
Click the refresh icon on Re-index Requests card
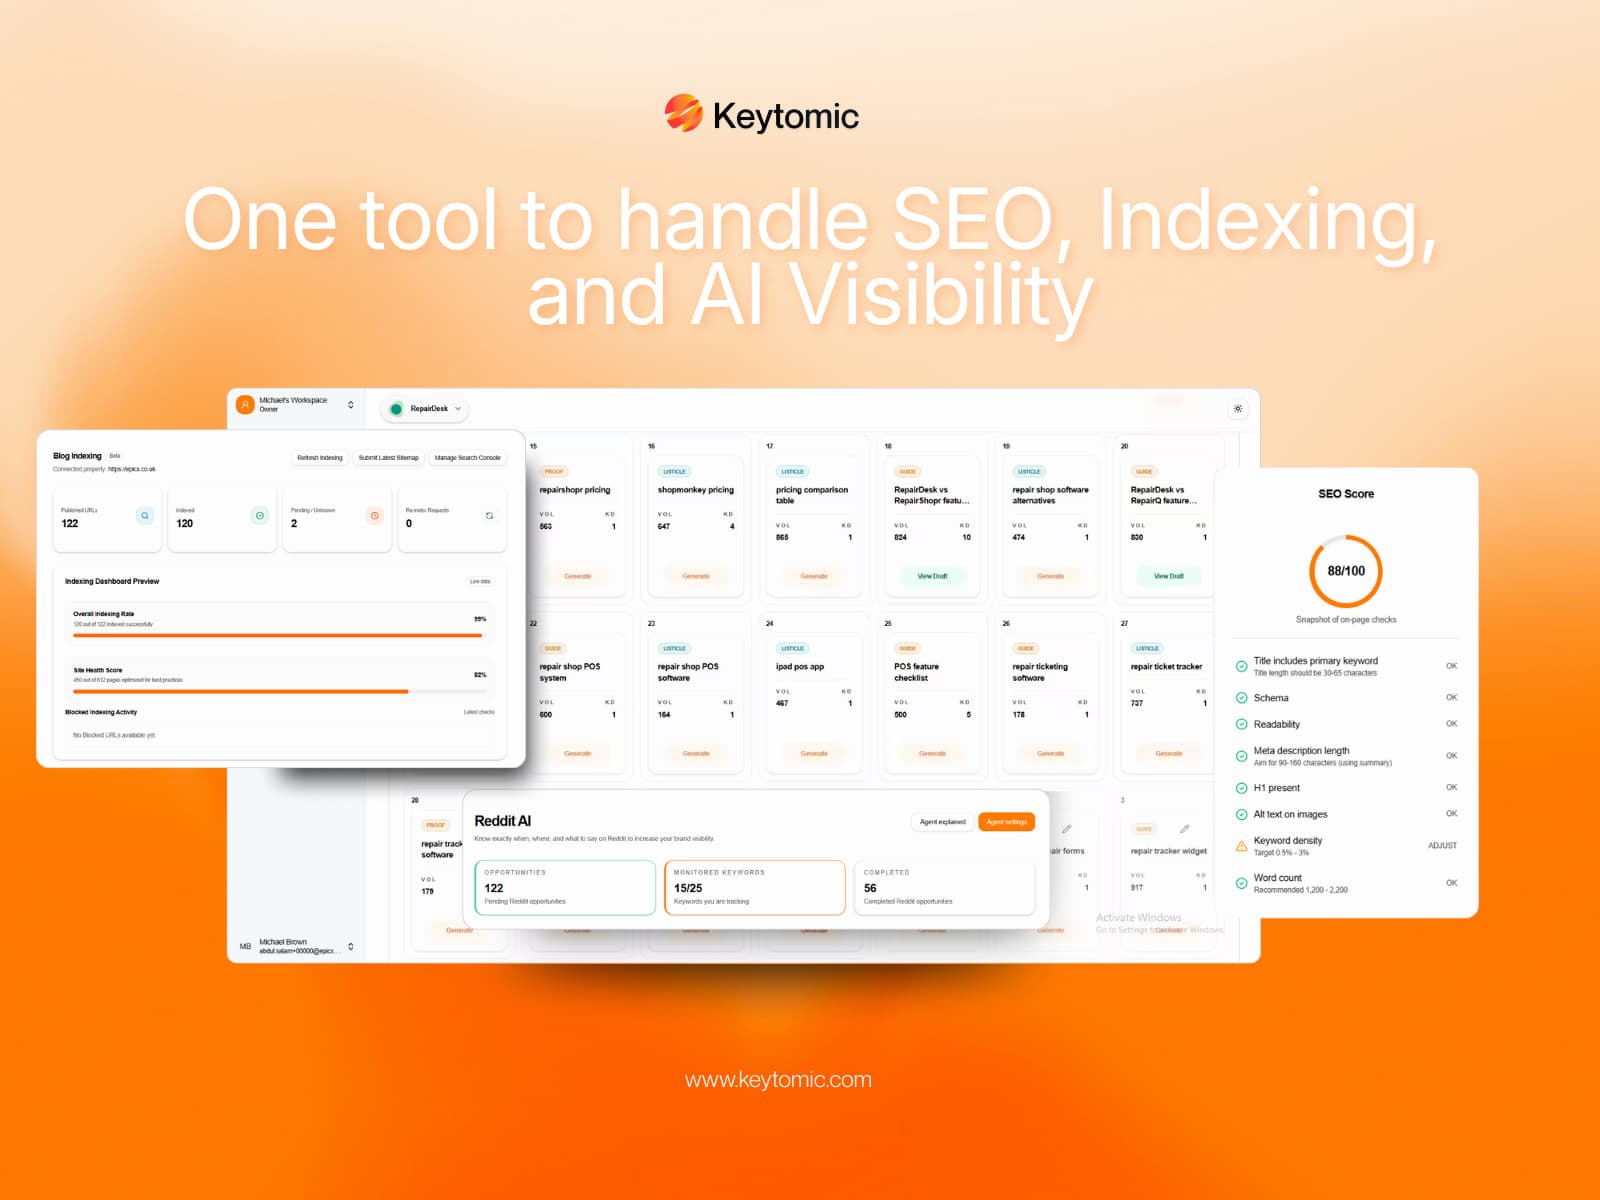pos(489,515)
